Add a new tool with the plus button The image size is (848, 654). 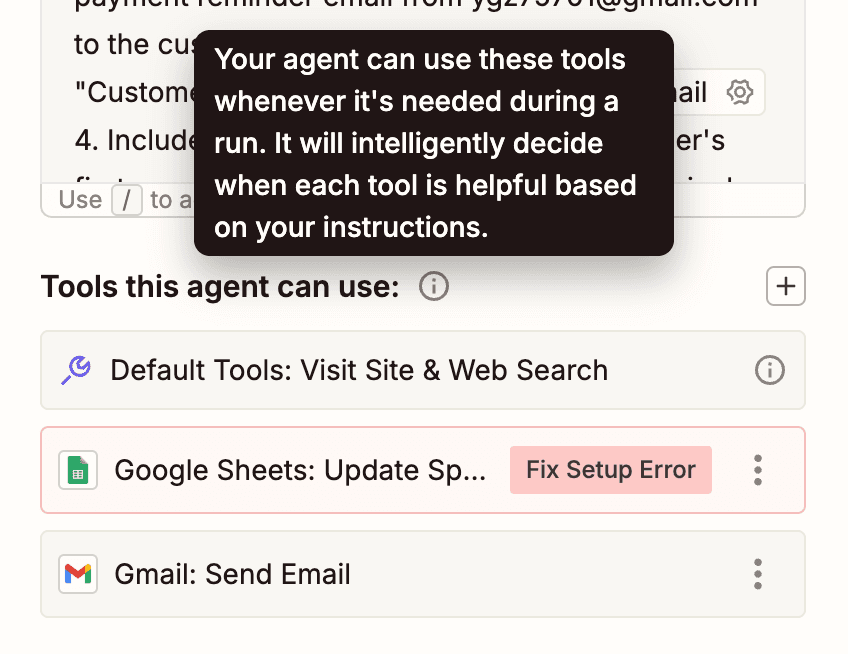[786, 287]
